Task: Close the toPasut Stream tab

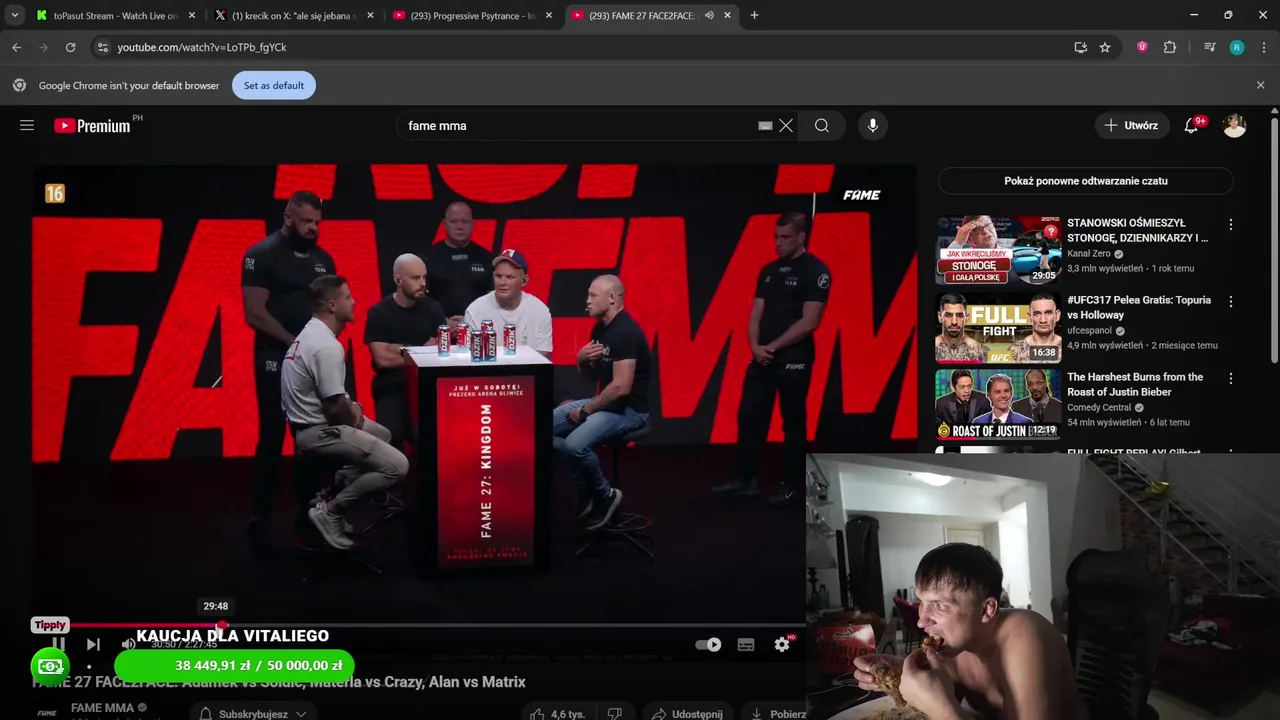Action: pos(192,15)
